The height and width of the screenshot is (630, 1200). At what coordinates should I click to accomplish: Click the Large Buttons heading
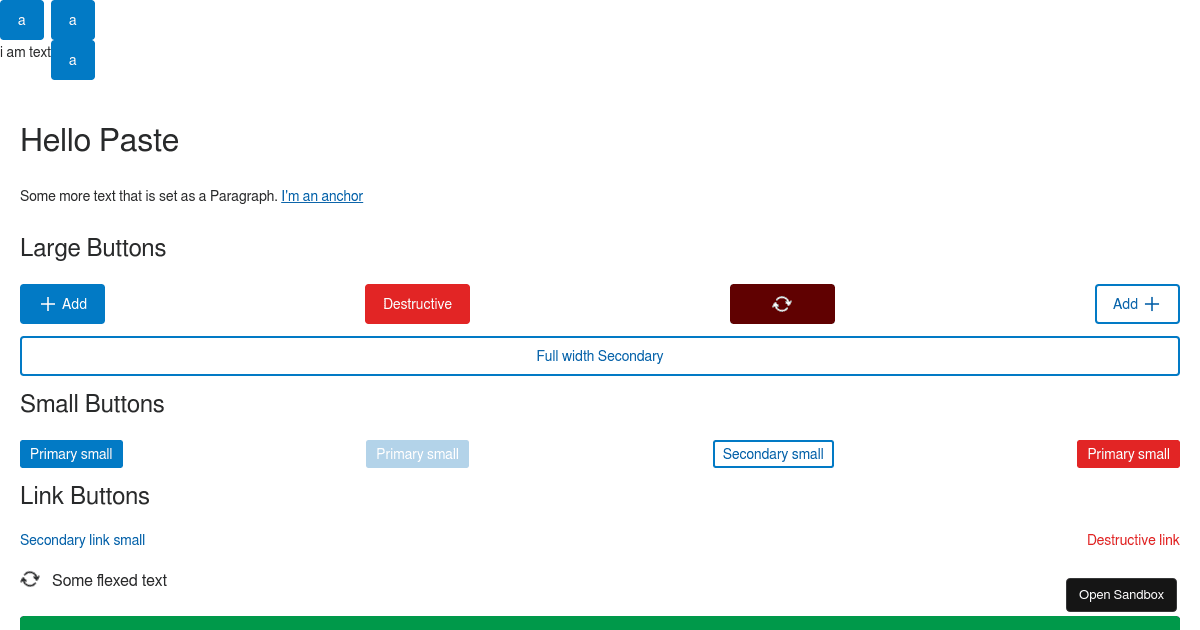coord(93,248)
